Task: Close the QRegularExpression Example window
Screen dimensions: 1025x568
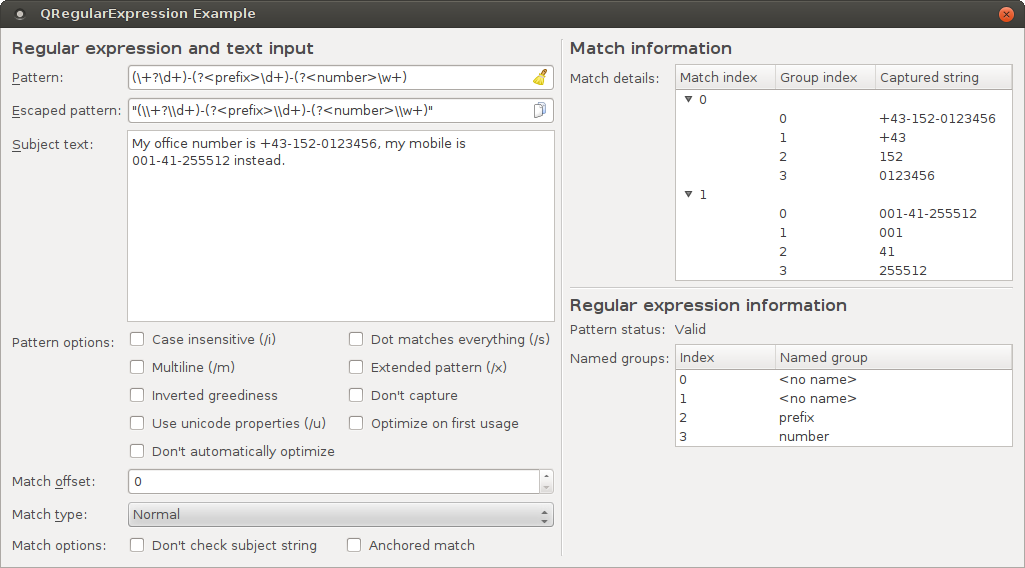Action: (x=1006, y=14)
